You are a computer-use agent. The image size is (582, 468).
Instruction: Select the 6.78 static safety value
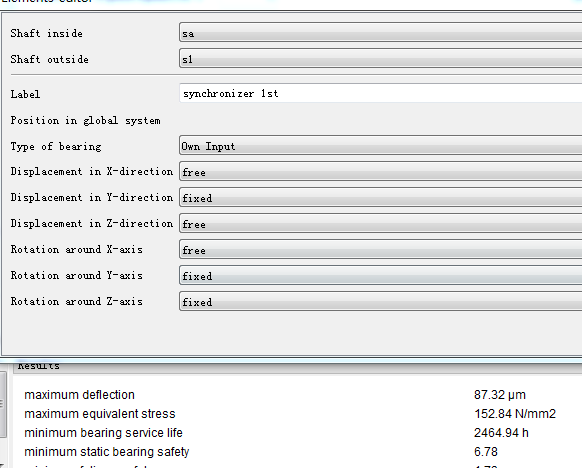point(485,452)
